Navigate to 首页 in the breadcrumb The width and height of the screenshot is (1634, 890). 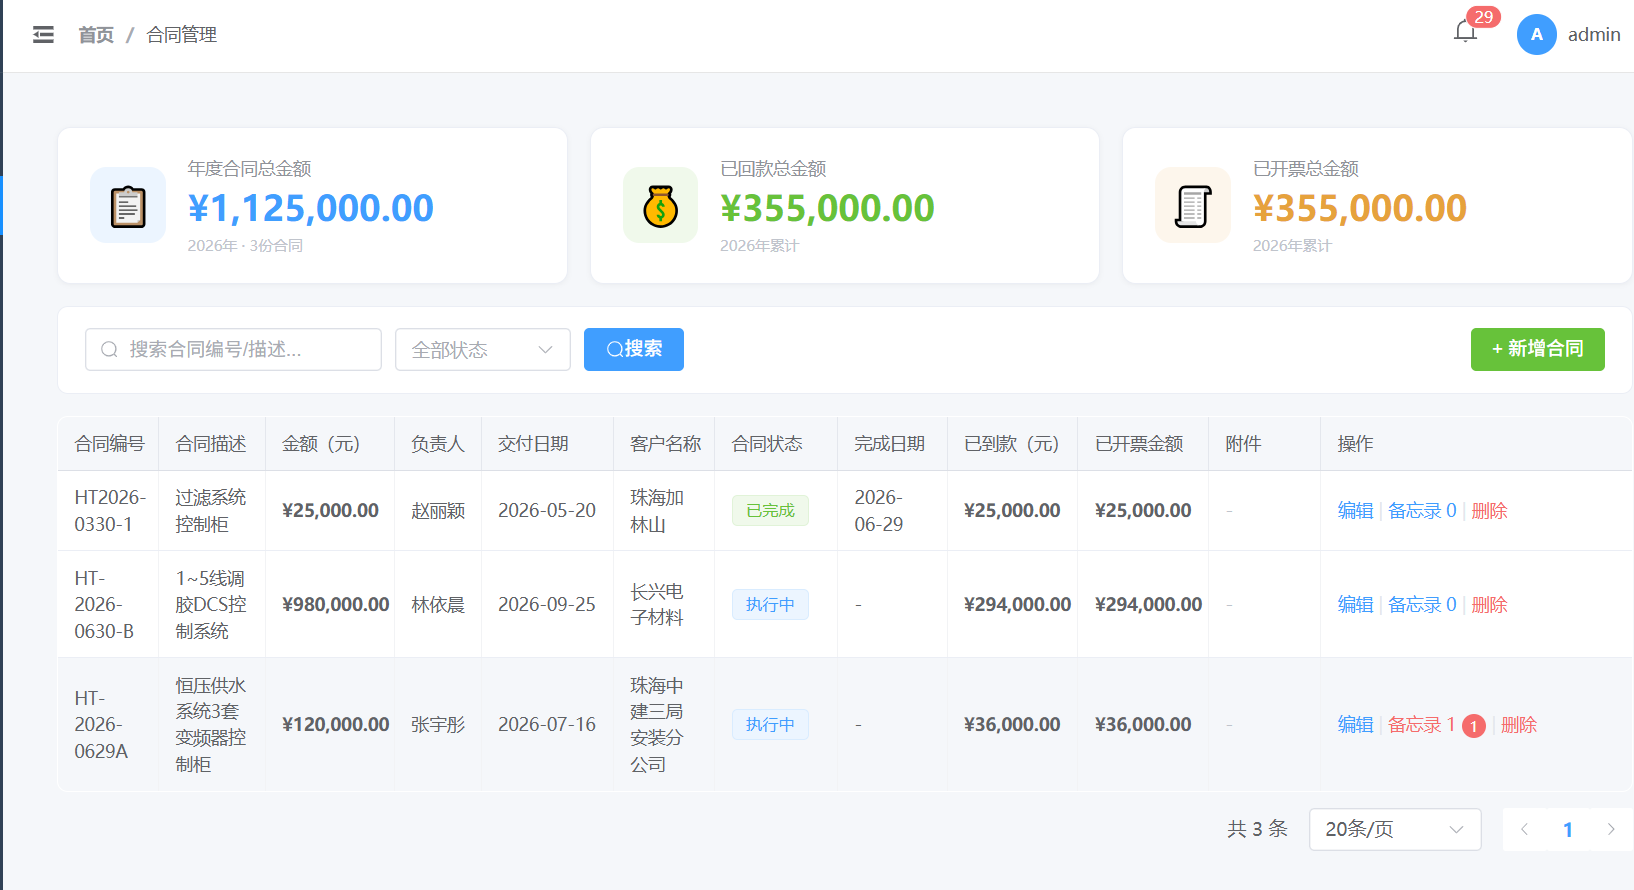coord(96,35)
